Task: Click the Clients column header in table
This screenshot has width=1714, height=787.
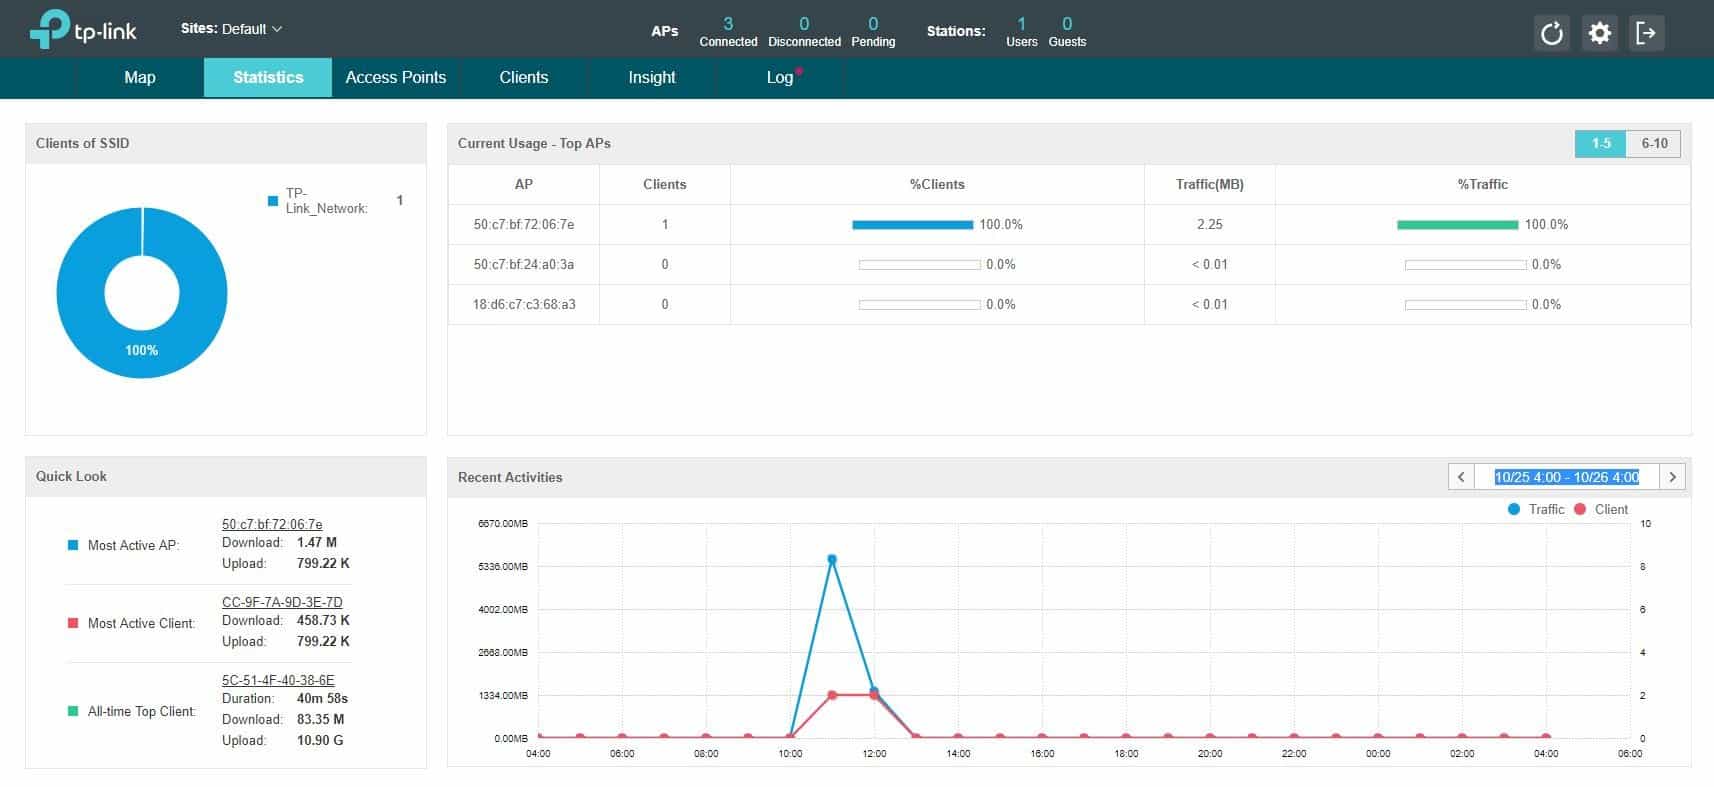Action: point(665,184)
